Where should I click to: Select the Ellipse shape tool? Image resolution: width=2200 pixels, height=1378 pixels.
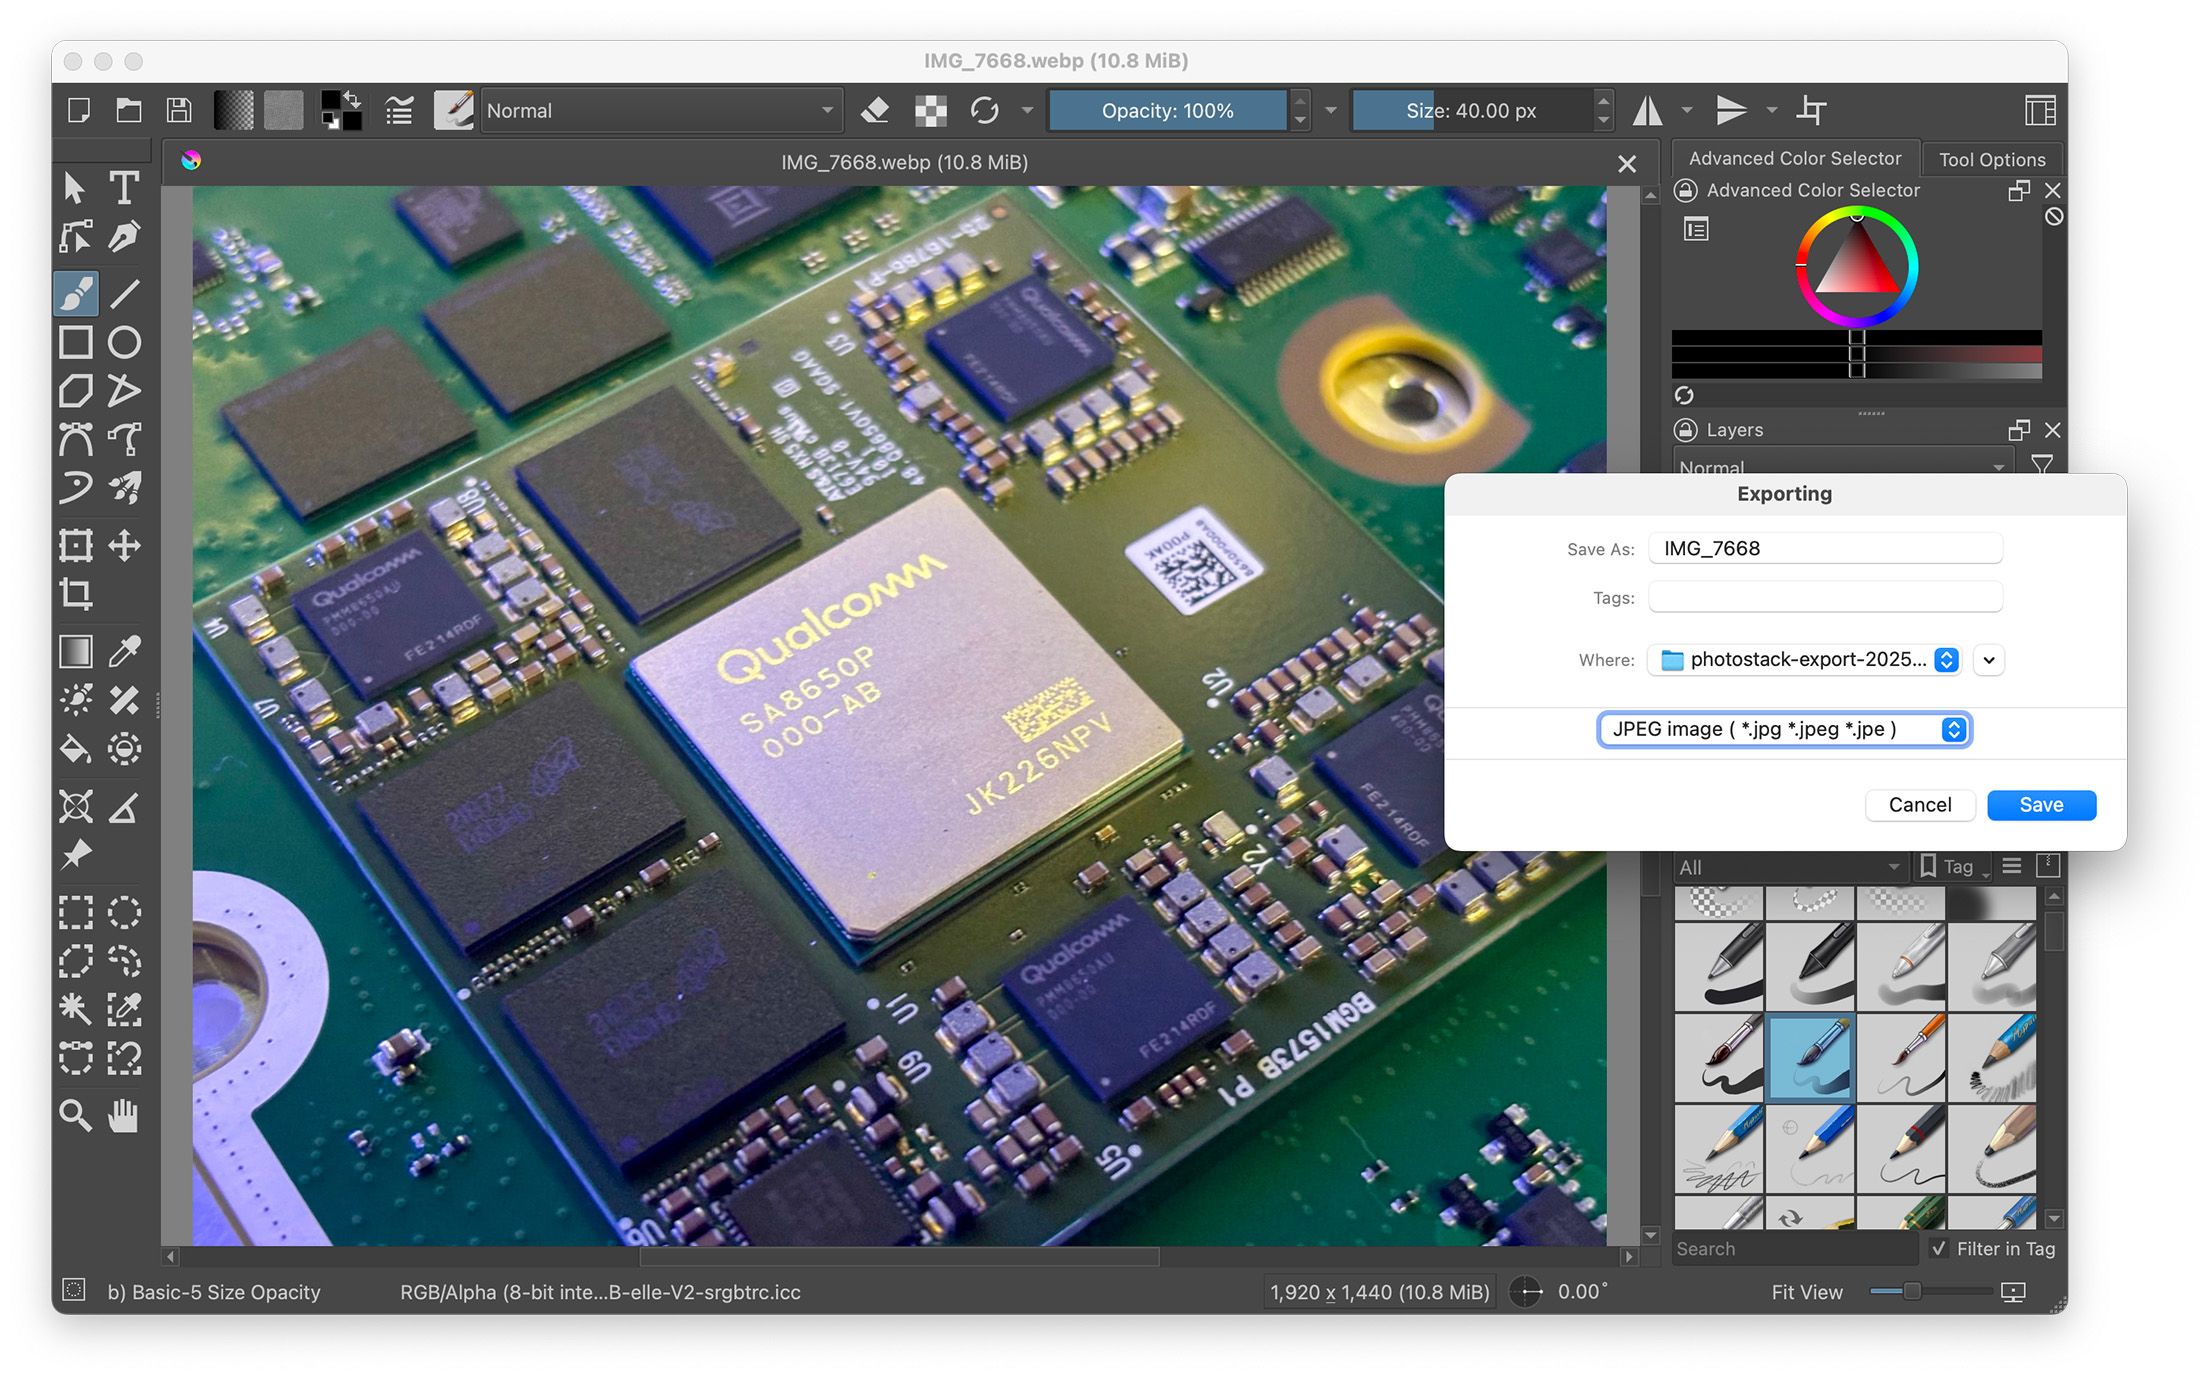click(x=124, y=343)
